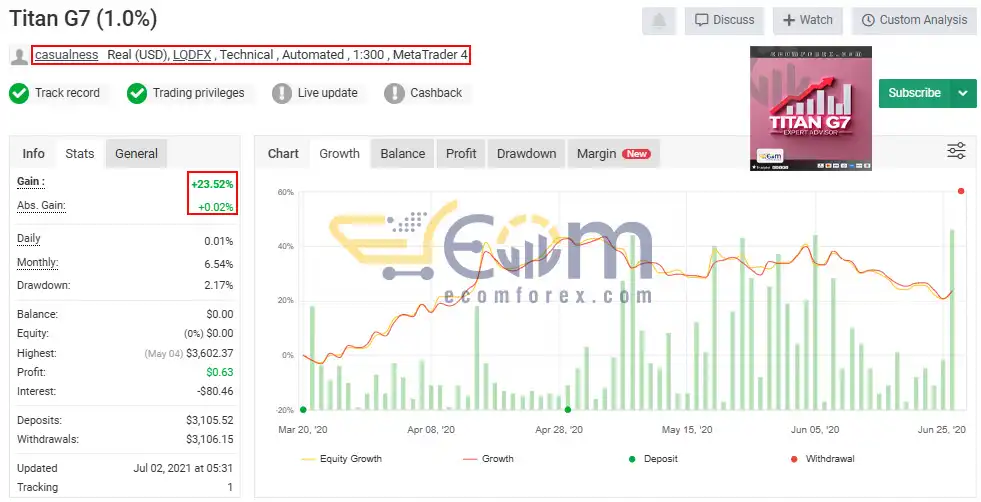
Task: Click the 6.54% monthly value
Action: (x=219, y=264)
